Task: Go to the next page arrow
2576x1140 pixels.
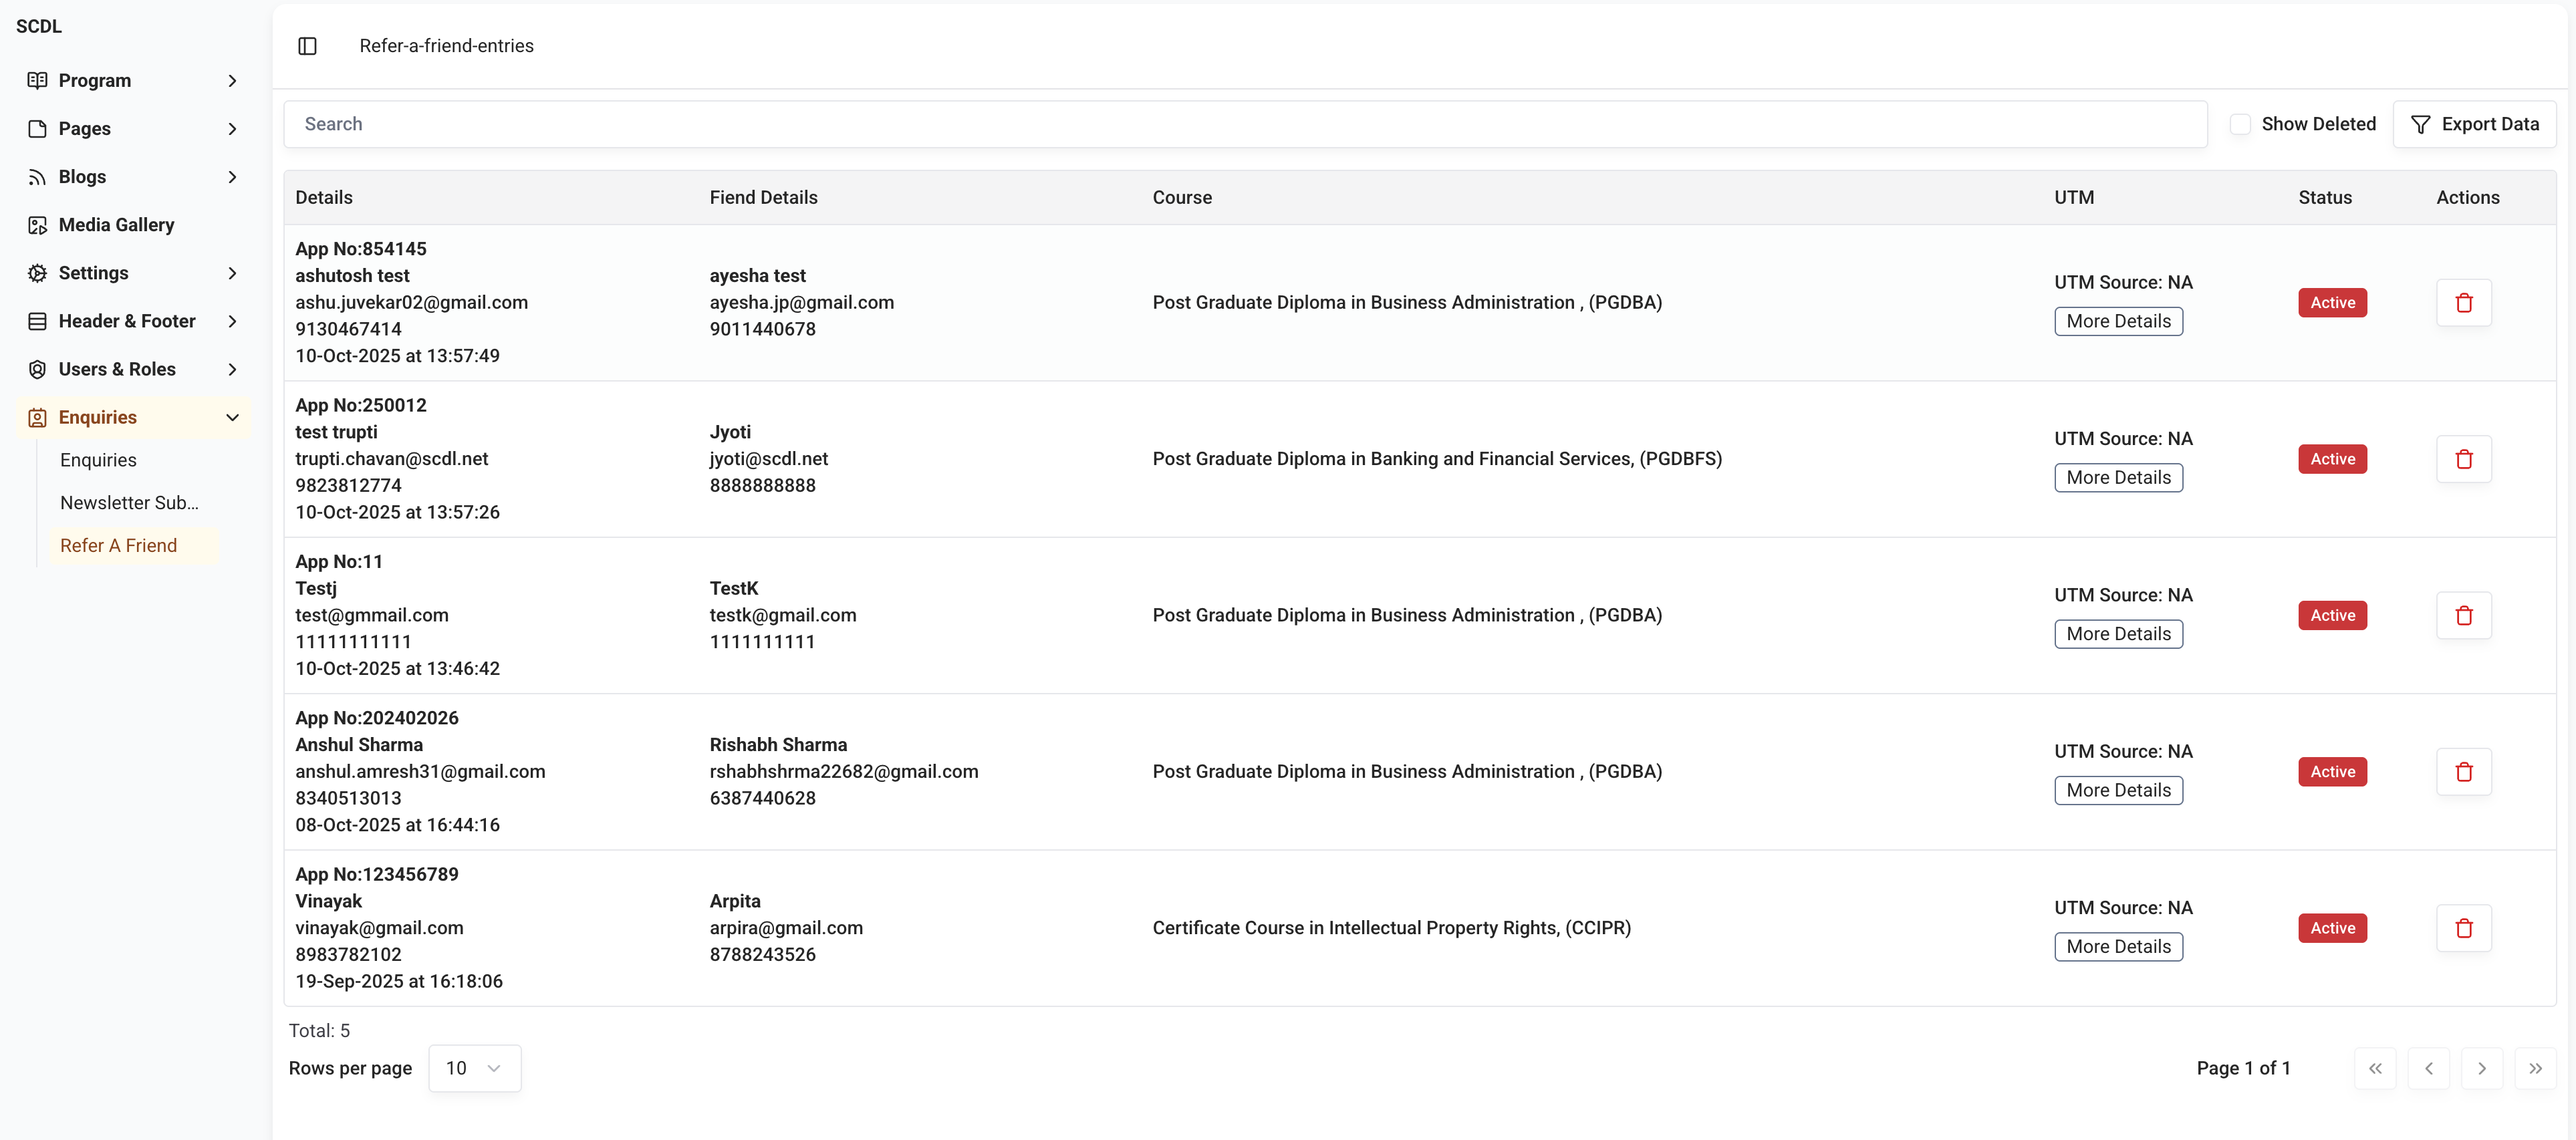Action: (2481, 1068)
